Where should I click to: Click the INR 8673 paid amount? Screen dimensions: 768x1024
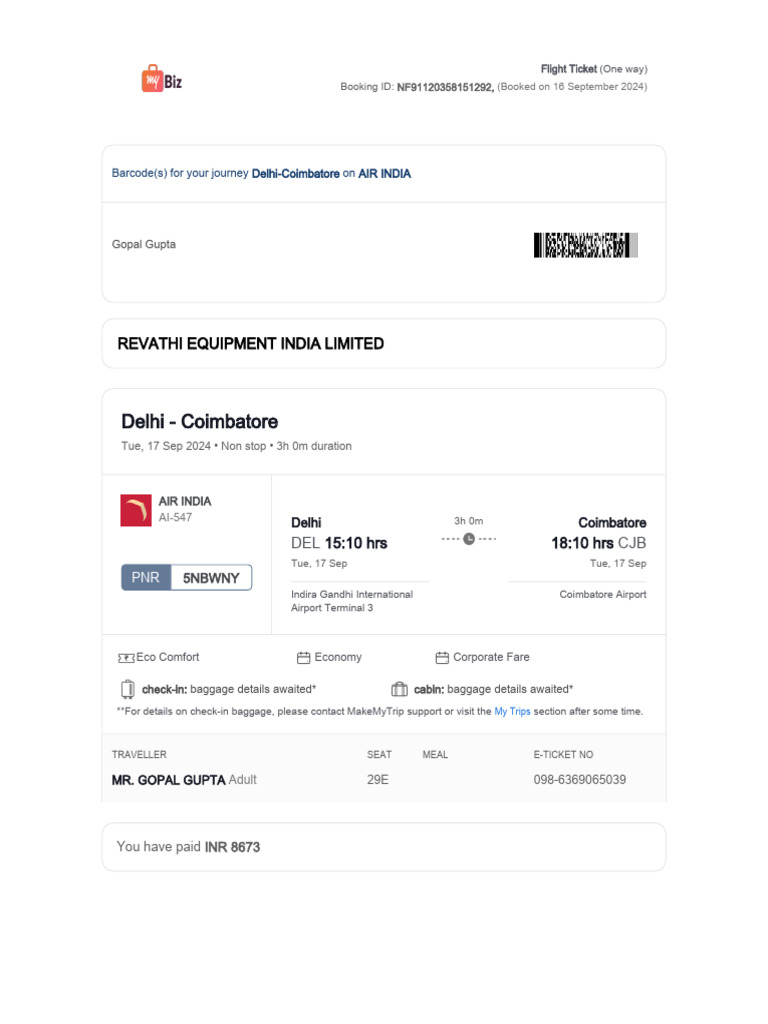(232, 847)
